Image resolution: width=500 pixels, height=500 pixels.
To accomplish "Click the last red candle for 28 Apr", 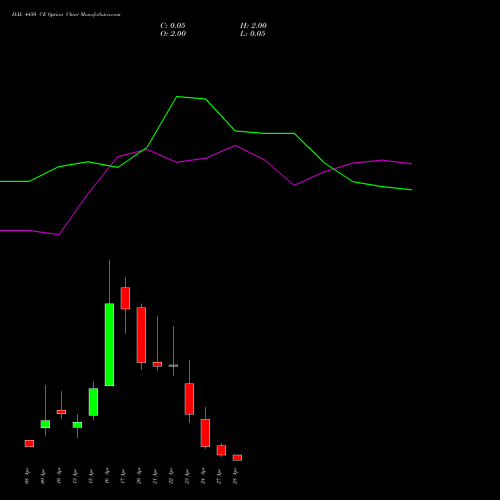I will click(237, 458).
